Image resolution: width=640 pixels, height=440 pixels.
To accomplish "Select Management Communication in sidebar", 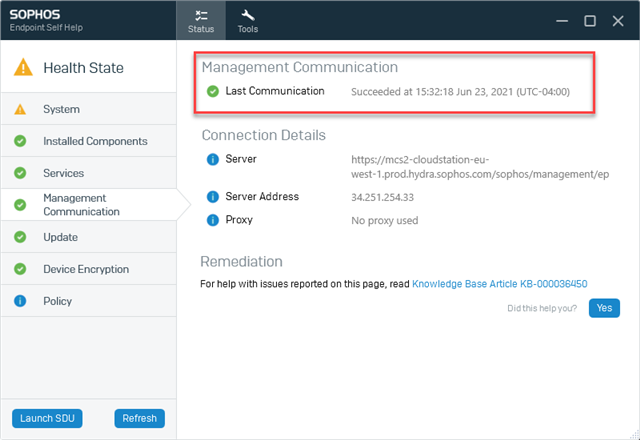I will (89, 204).
